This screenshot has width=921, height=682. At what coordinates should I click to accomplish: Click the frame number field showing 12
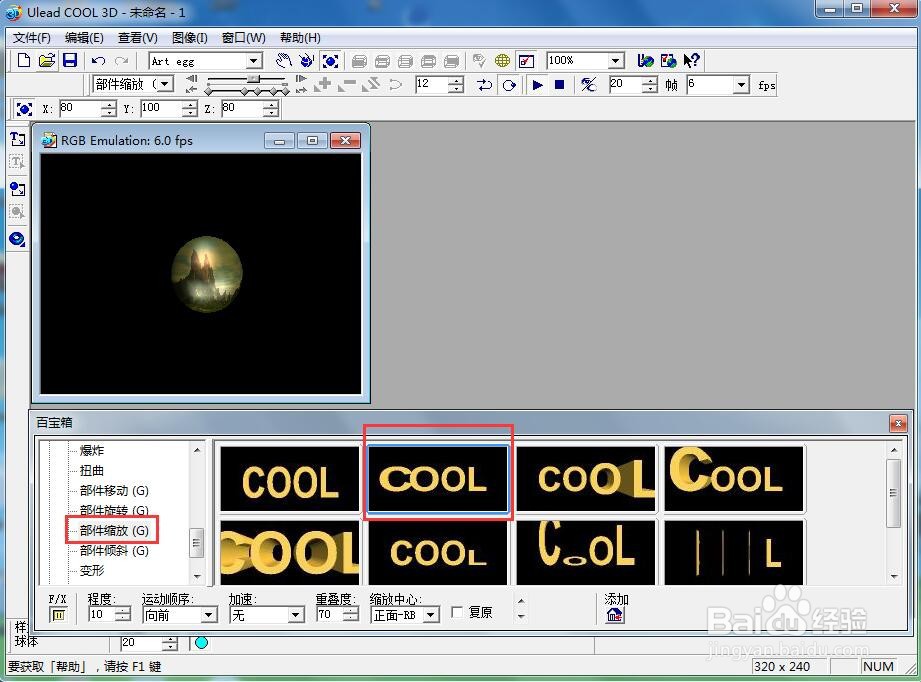tap(431, 85)
